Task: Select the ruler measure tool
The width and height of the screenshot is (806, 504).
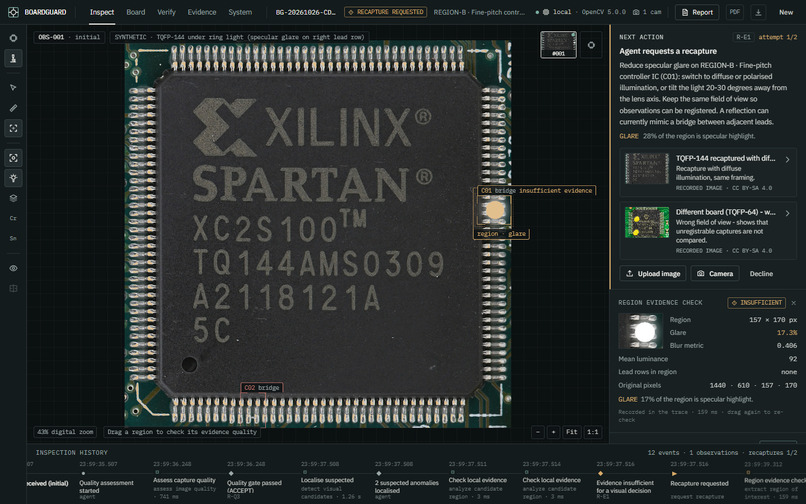Action: [13, 108]
